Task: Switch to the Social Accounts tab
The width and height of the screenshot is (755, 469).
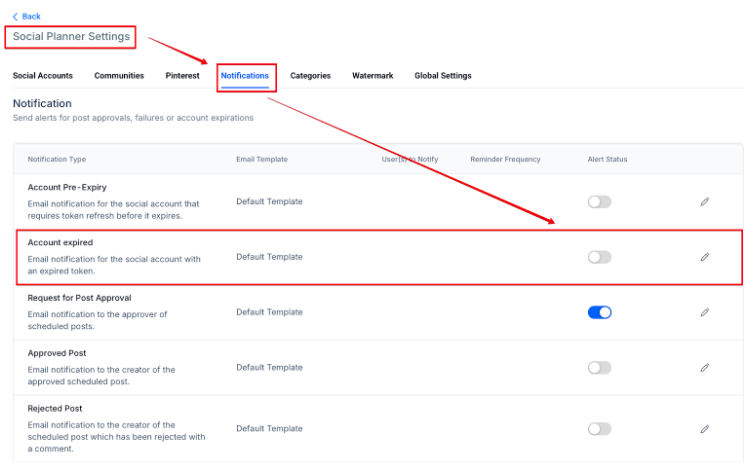Action: (42, 76)
